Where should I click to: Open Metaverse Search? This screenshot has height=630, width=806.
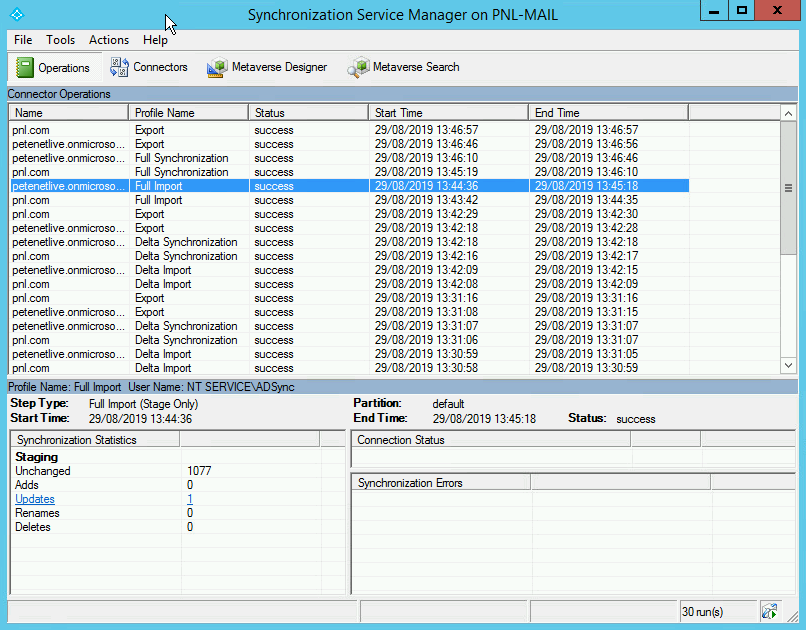click(x=403, y=67)
